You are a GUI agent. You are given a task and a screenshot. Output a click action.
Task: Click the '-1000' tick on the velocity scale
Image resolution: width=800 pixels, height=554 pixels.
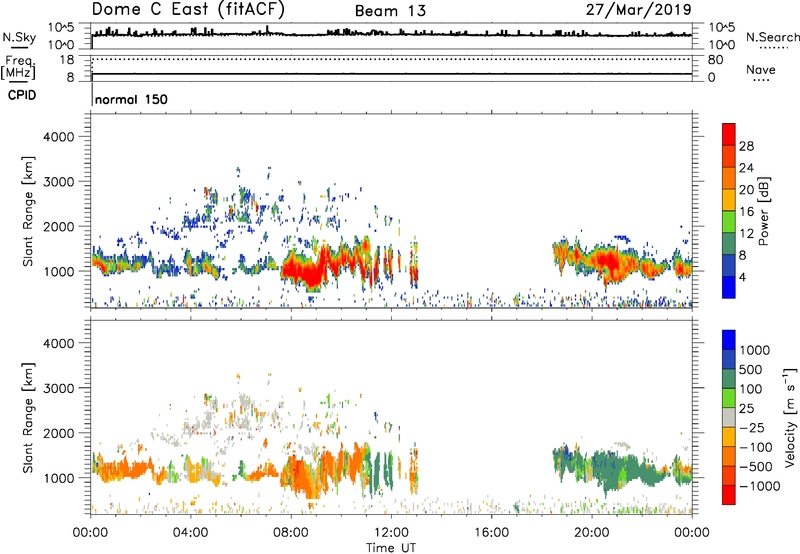coord(759,486)
